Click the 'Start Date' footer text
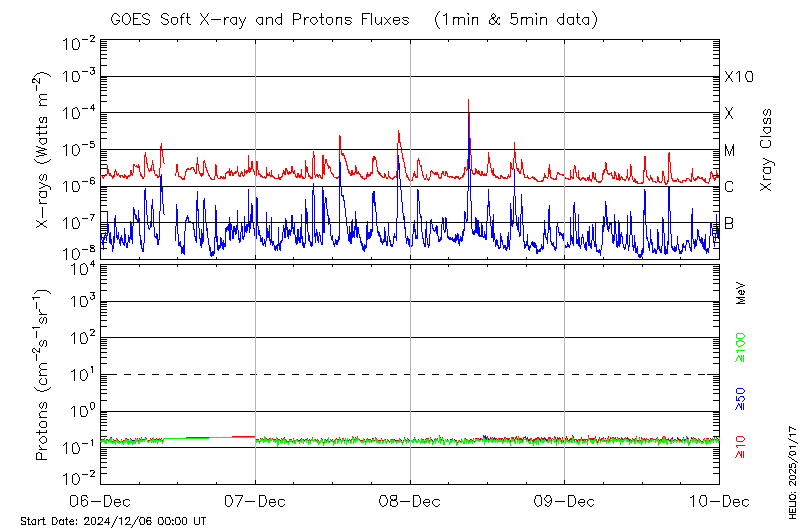 pyautogui.click(x=113, y=521)
